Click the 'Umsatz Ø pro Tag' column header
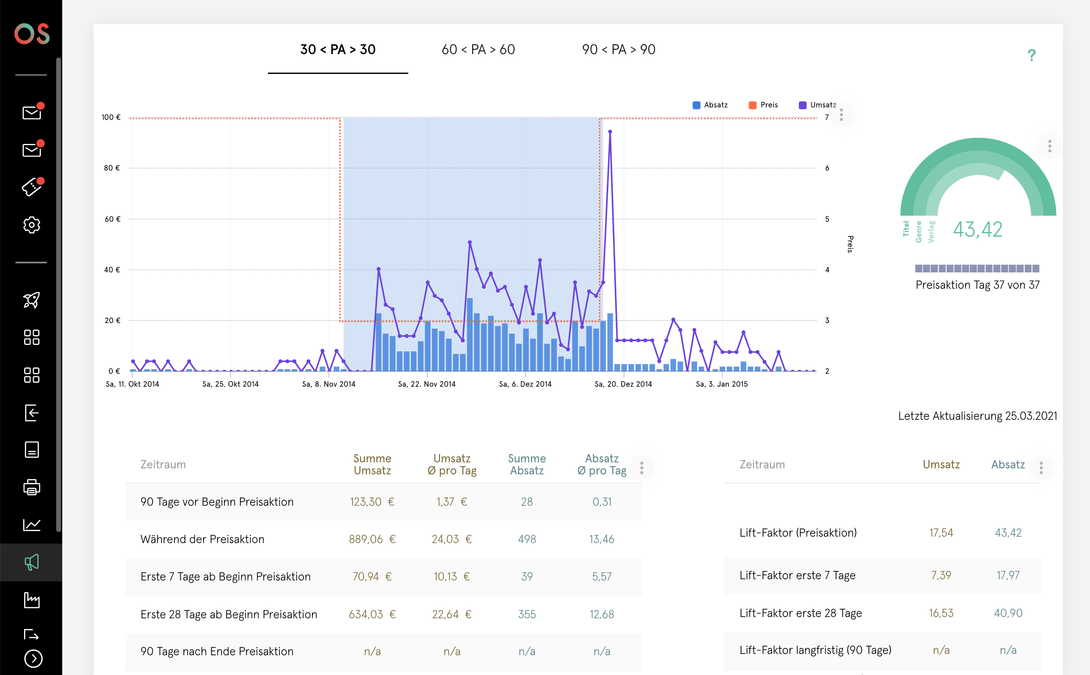The width and height of the screenshot is (1090, 675). tap(452, 464)
